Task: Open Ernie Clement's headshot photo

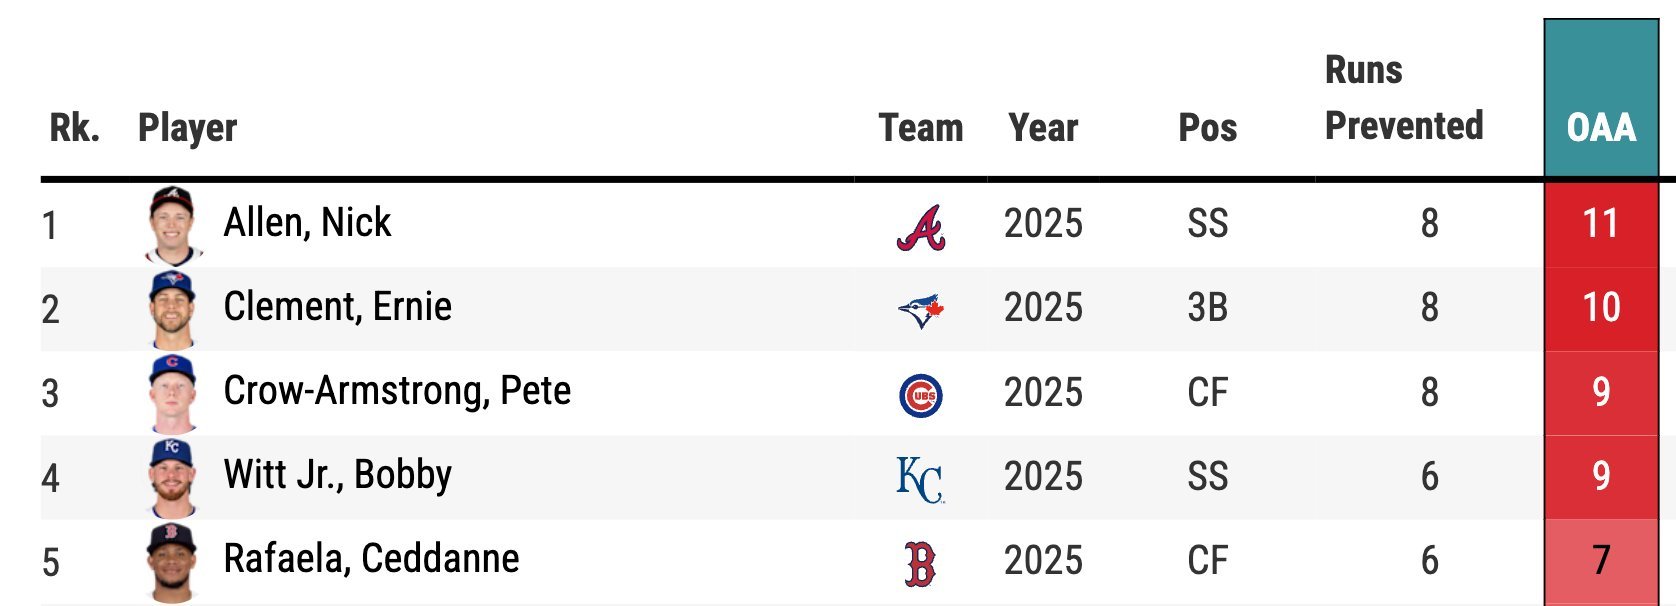Action: pyautogui.click(x=173, y=309)
